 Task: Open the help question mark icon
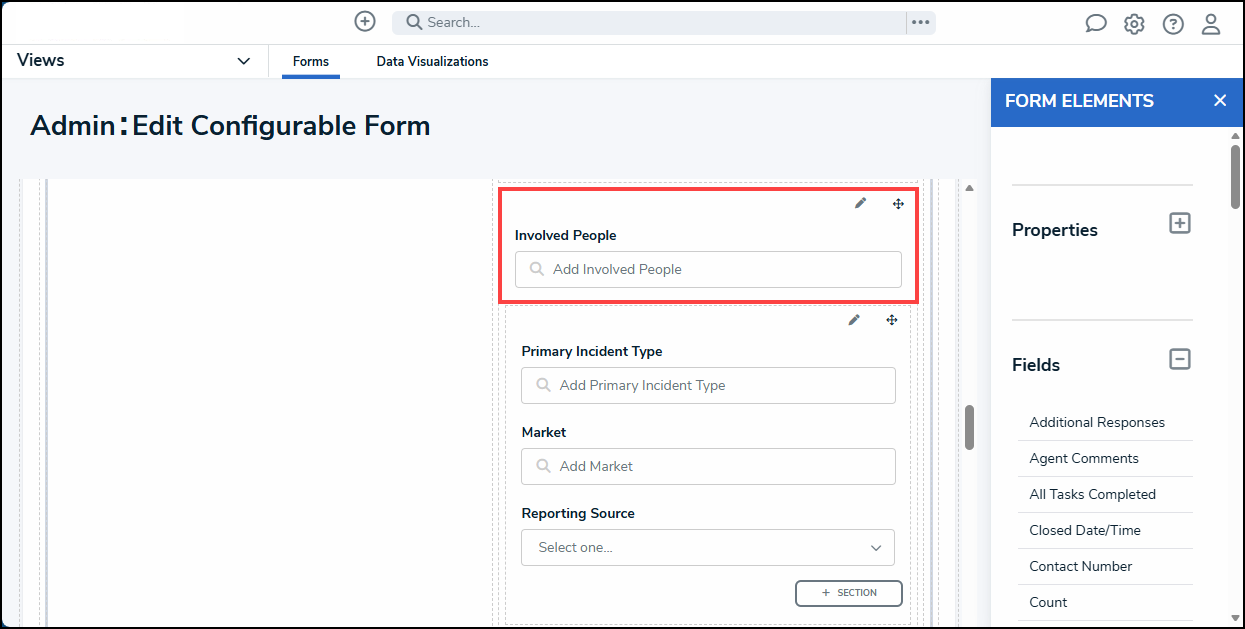tap(1173, 24)
